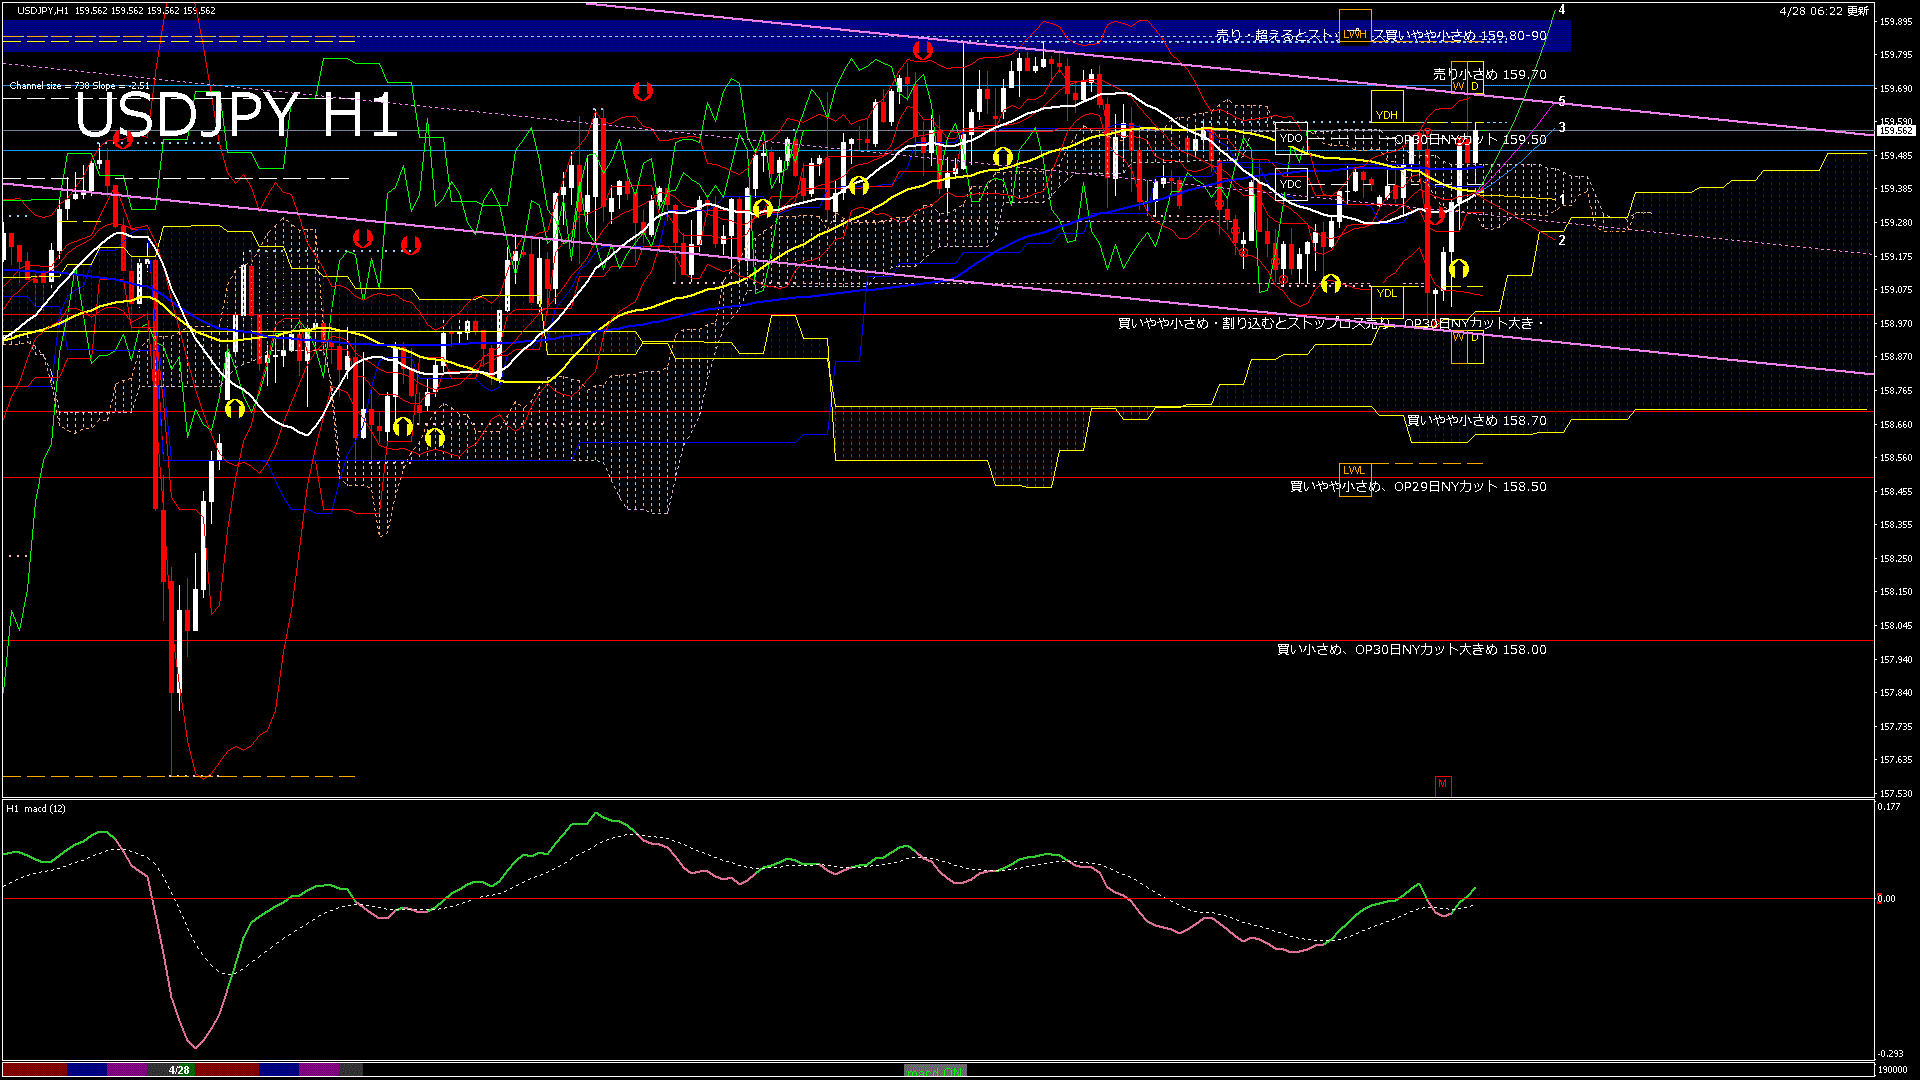Click the H1 macd (12) indicator label

pos(36,808)
